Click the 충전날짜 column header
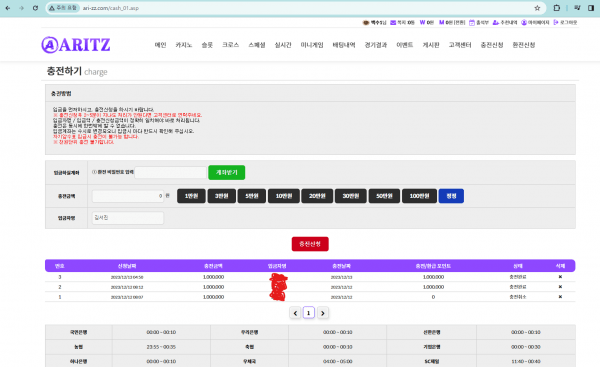 tap(341, 266)
